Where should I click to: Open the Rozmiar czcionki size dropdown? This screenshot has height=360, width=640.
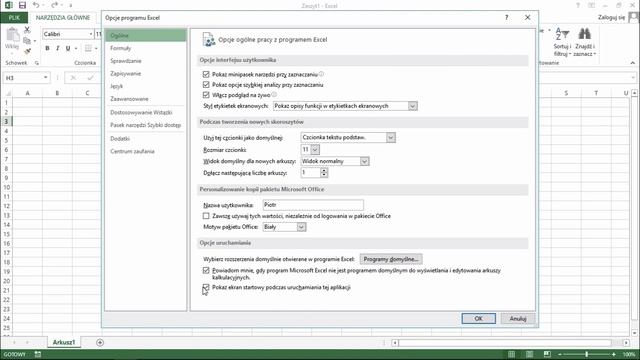[315, 150]
